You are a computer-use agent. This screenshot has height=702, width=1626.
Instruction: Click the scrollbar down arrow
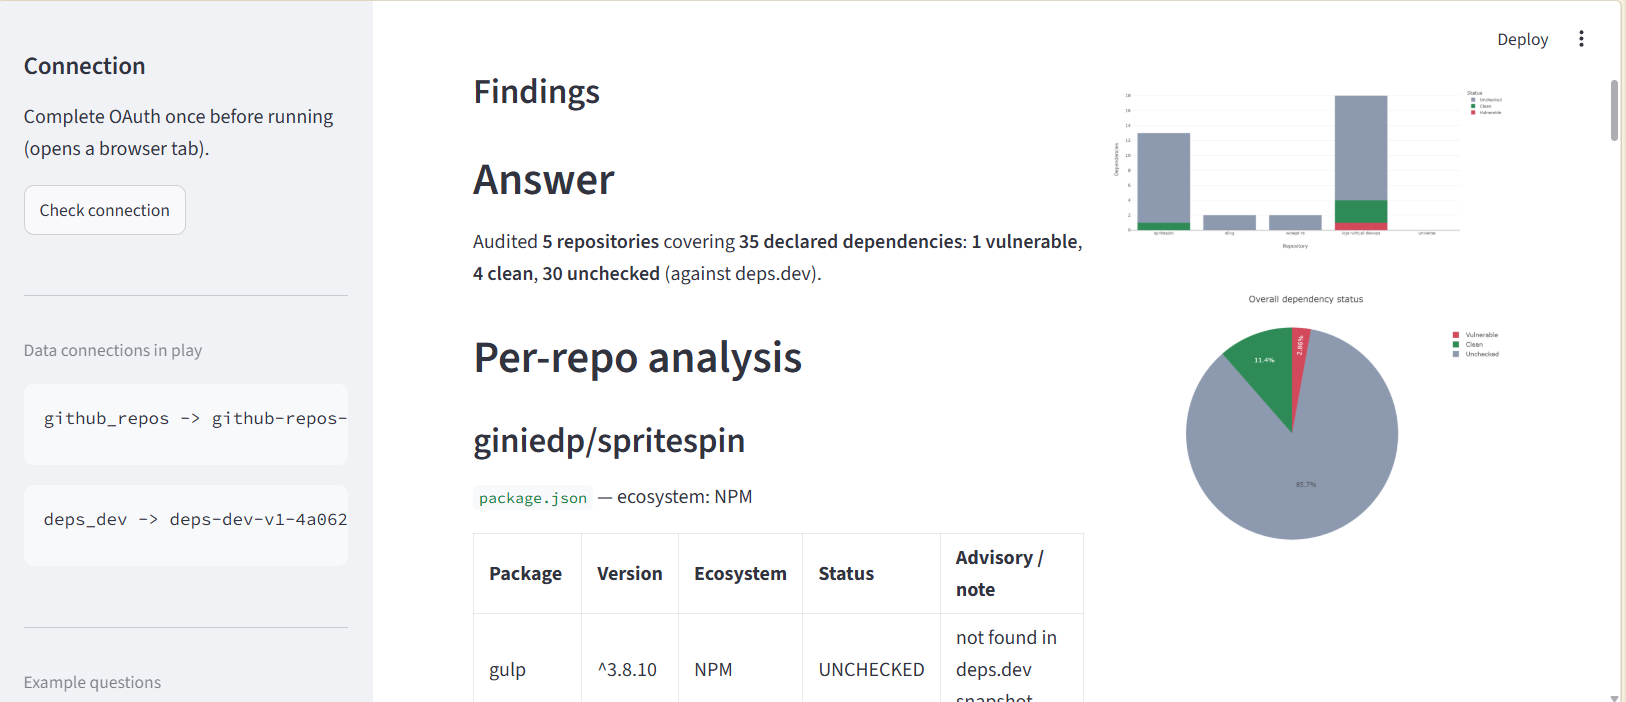click(1614, 697)
